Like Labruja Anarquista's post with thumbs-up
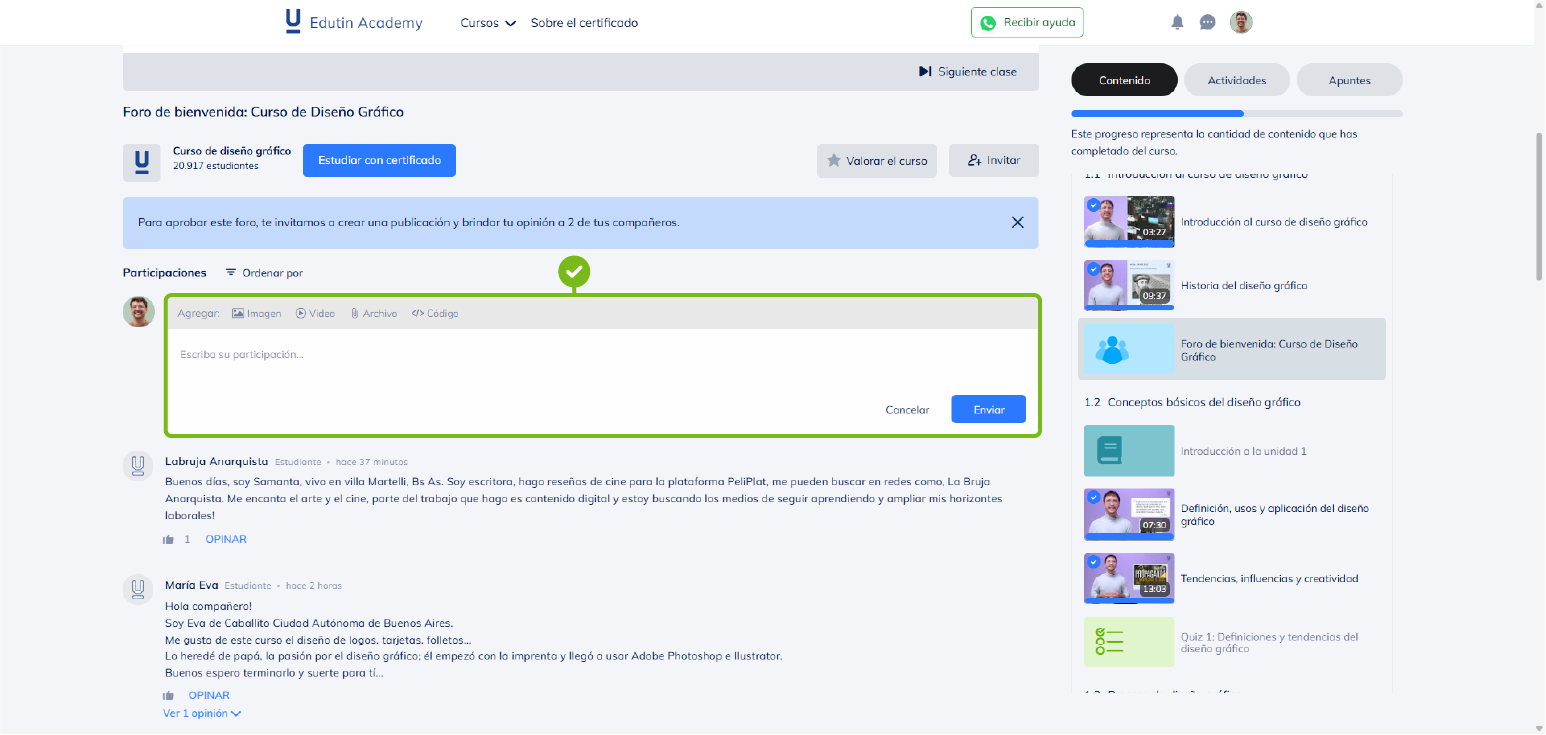The height and width of the screenshot is (735, 1546). 168,540
